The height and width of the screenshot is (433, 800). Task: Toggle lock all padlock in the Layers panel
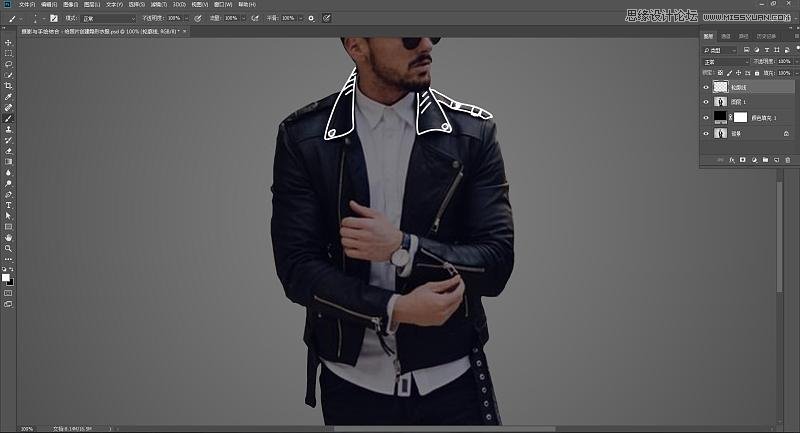pos(757,73)
